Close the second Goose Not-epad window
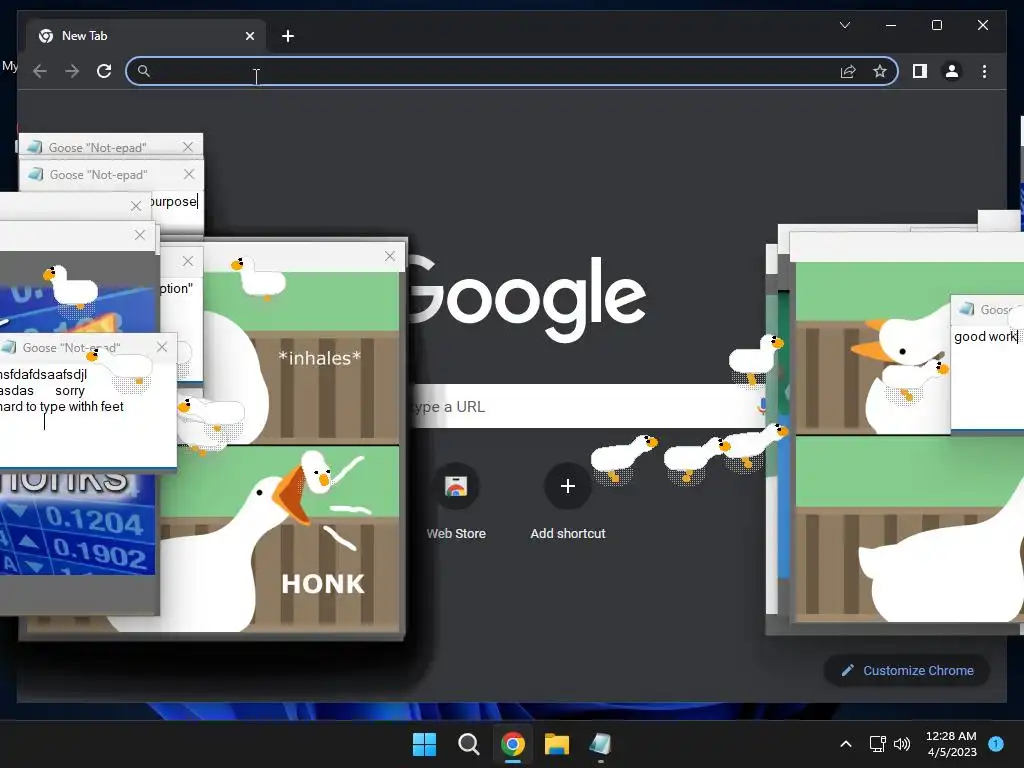Viewport: 1024px width, 768px height. [x=189, y=174]
